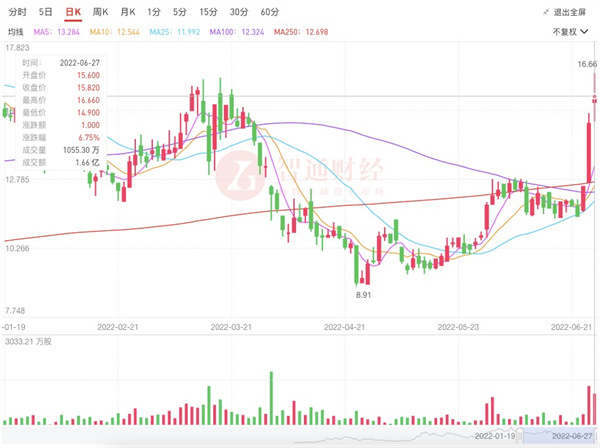Choose the 60分 minute interval
This screenshot has width=600, height=448.
coord(269,12)
